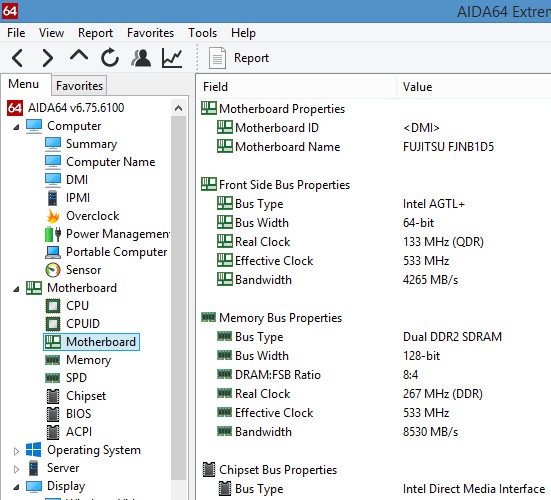Image resolution: width=551 pixels, height=500 pixels.
Task: Go up one level with the Up arrow
Action: pos(79,56)
